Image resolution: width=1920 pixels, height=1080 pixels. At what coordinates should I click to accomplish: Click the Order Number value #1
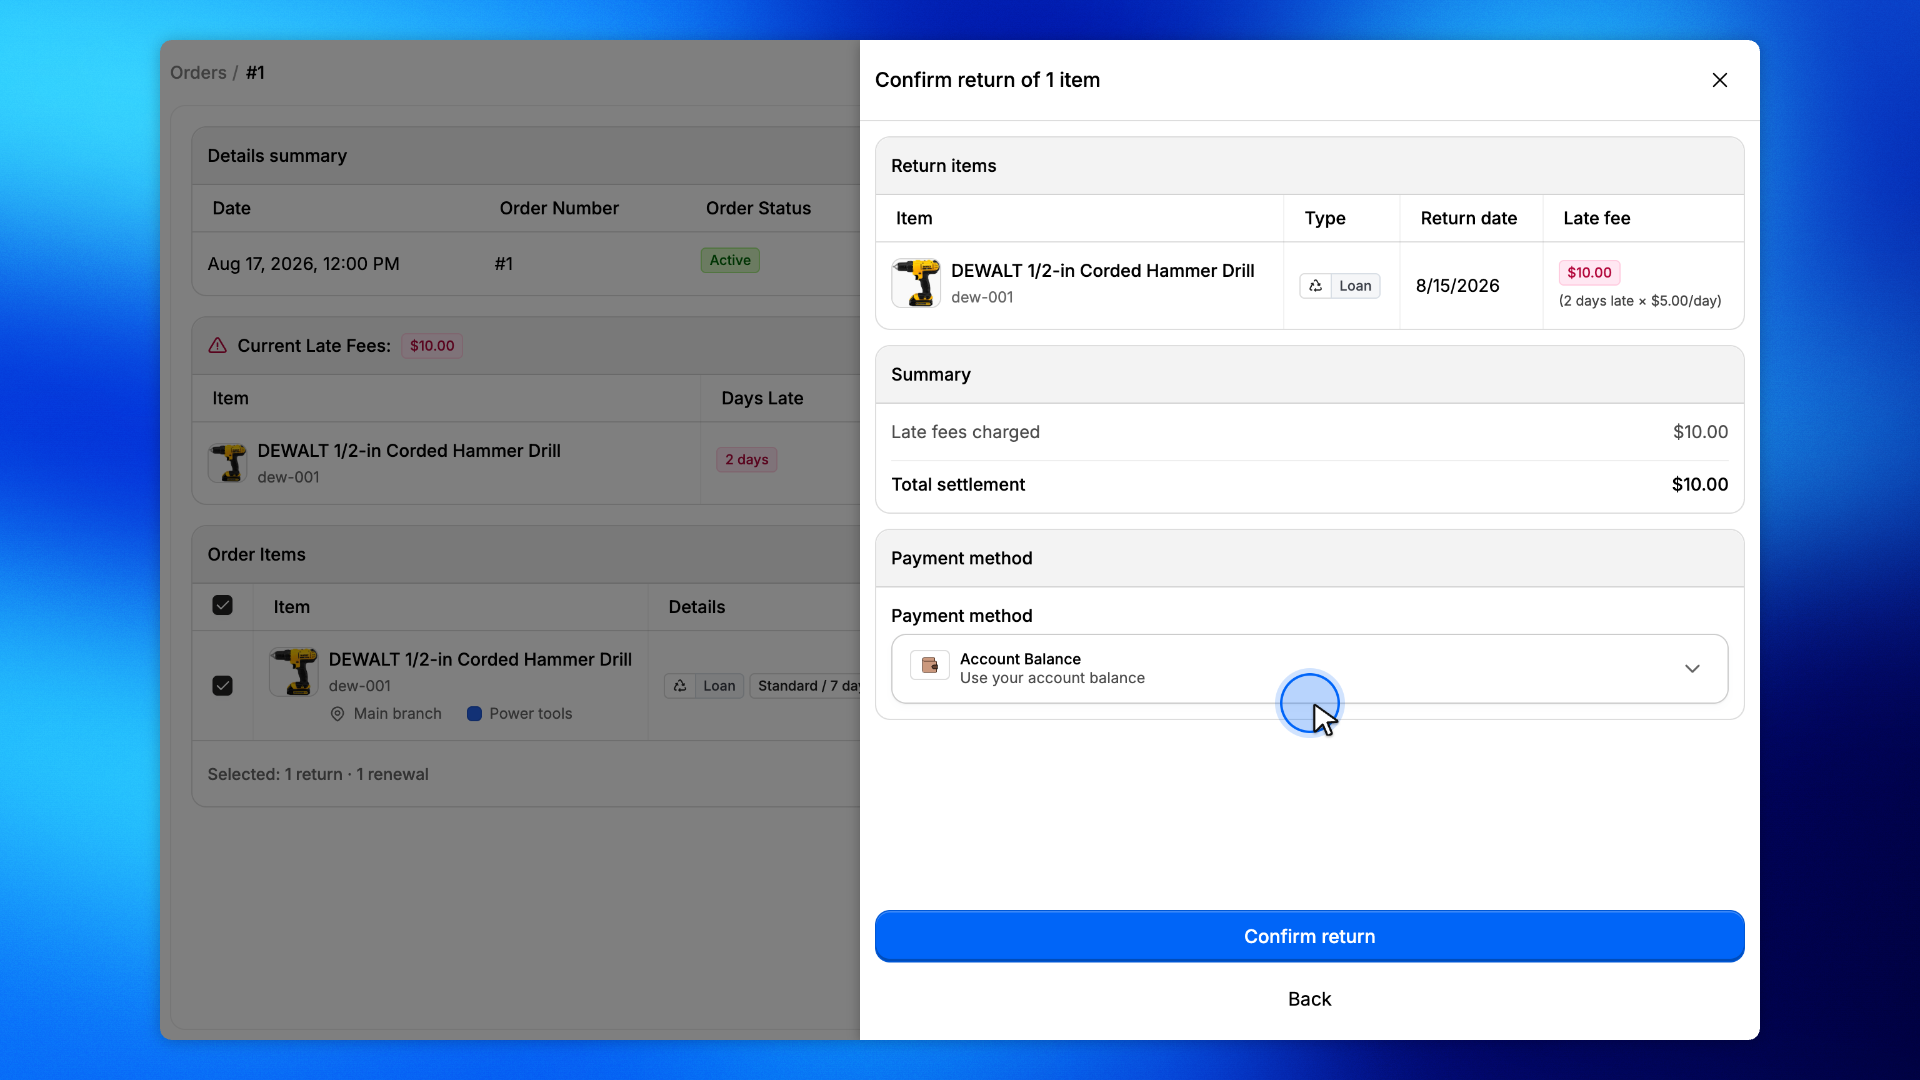tap(503, 264)
